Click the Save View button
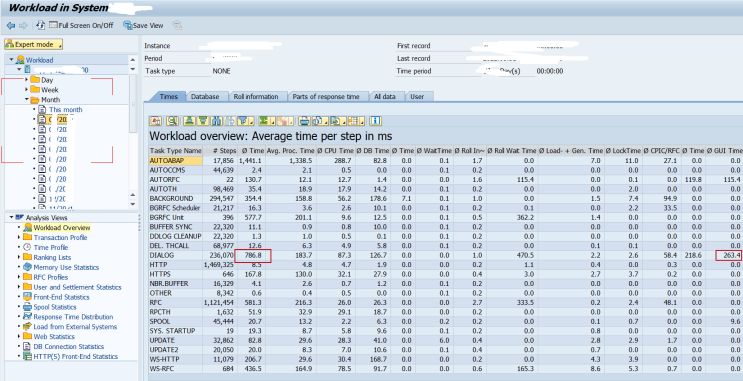 pyautogui.click(x=143, y=25)
